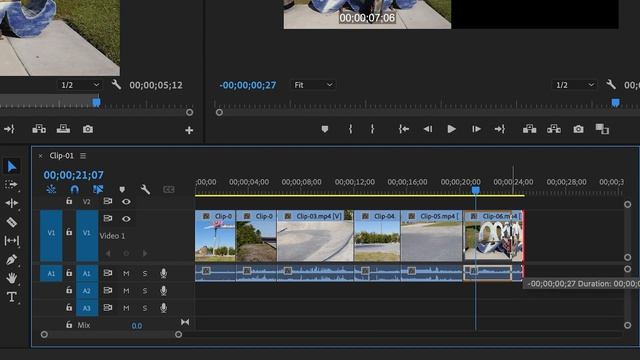Toggle A1 source patching button
Screen dimensions: 640x360
click(x=51, y=273)
